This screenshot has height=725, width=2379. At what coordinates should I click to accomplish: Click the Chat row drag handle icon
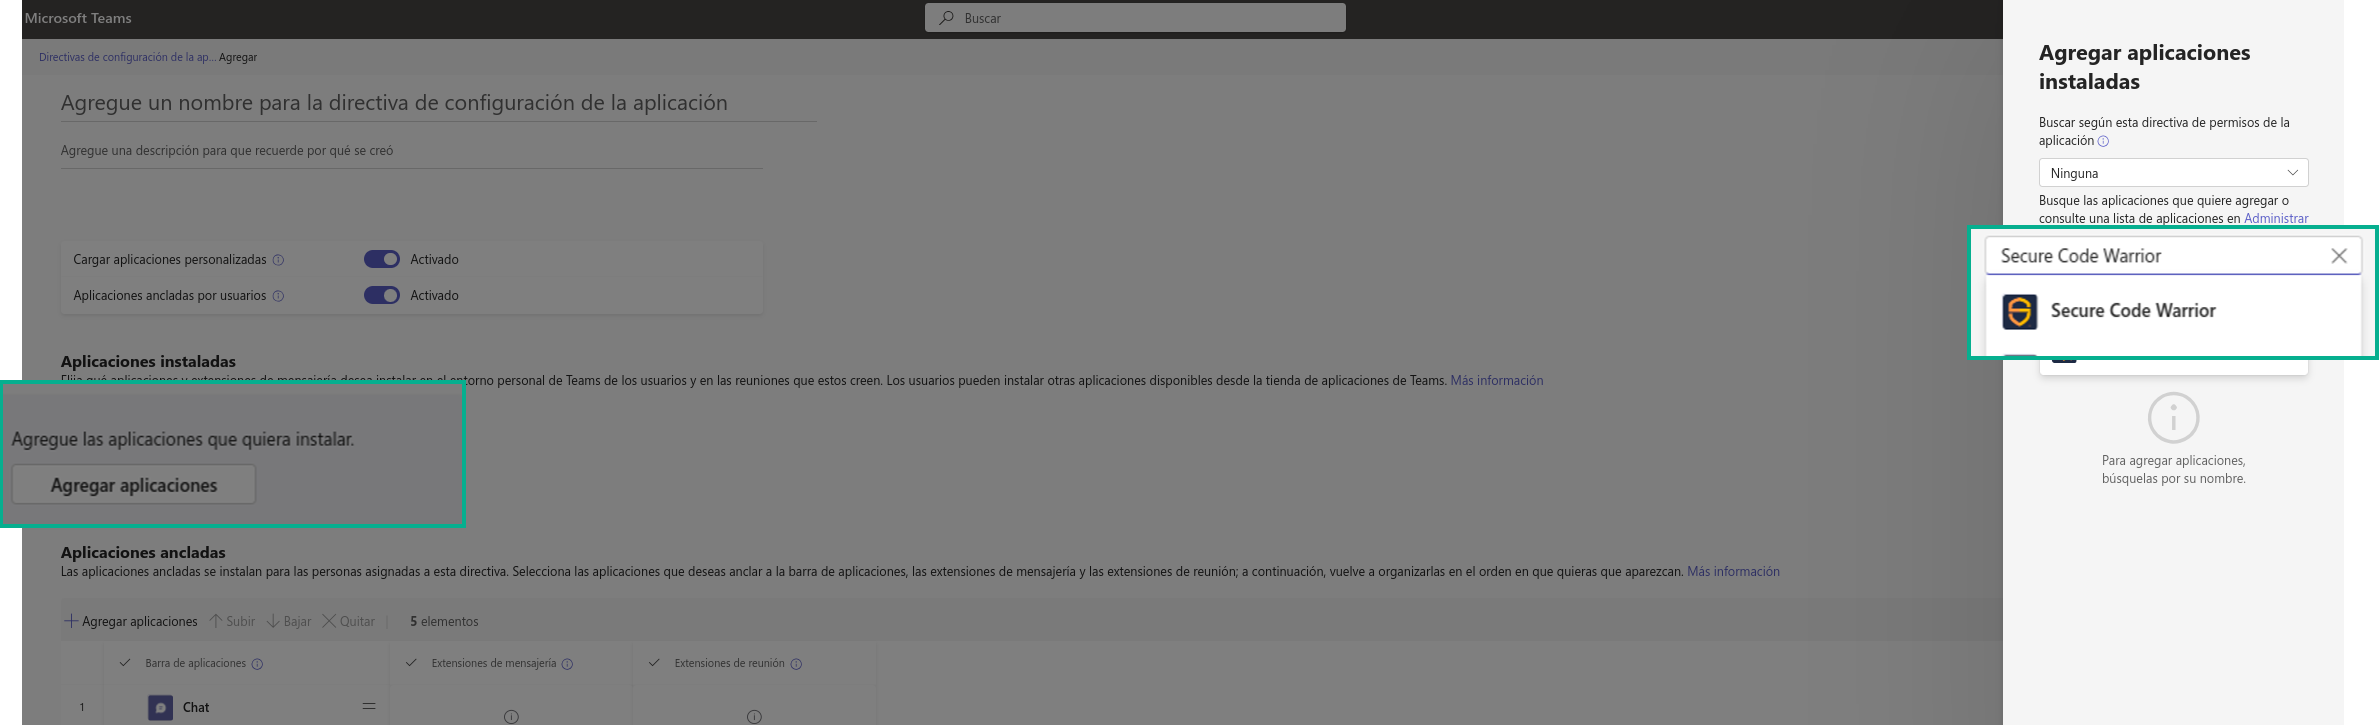tap(369, 706)
